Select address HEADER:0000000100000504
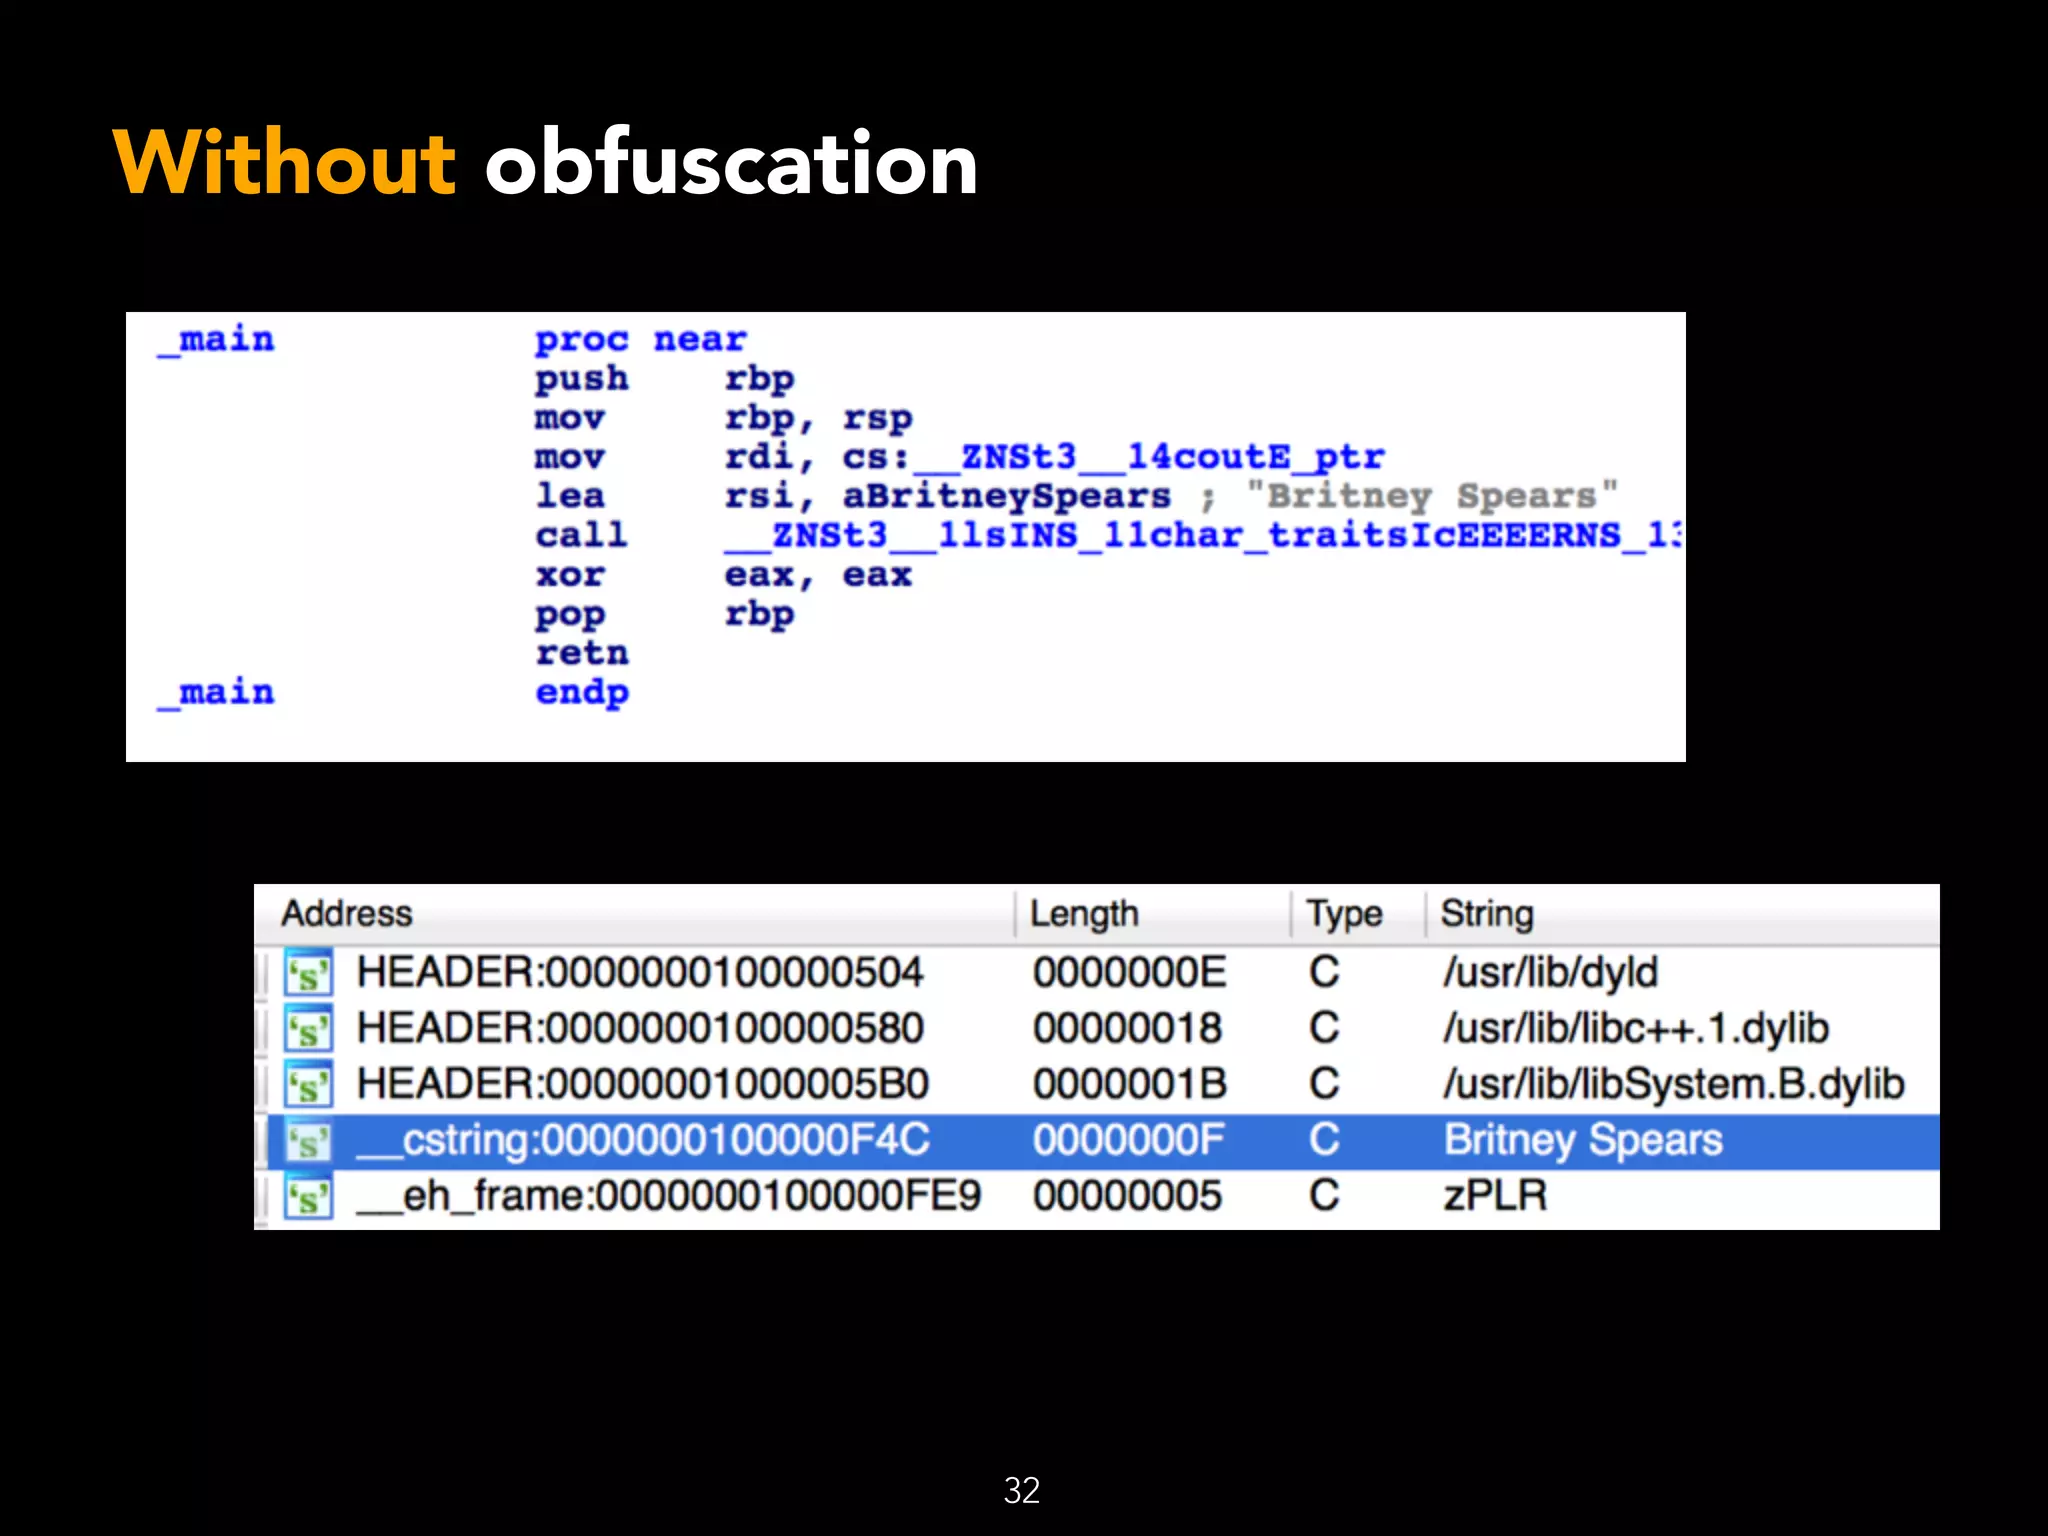The image size is (2048, 1536). point(640,972)
